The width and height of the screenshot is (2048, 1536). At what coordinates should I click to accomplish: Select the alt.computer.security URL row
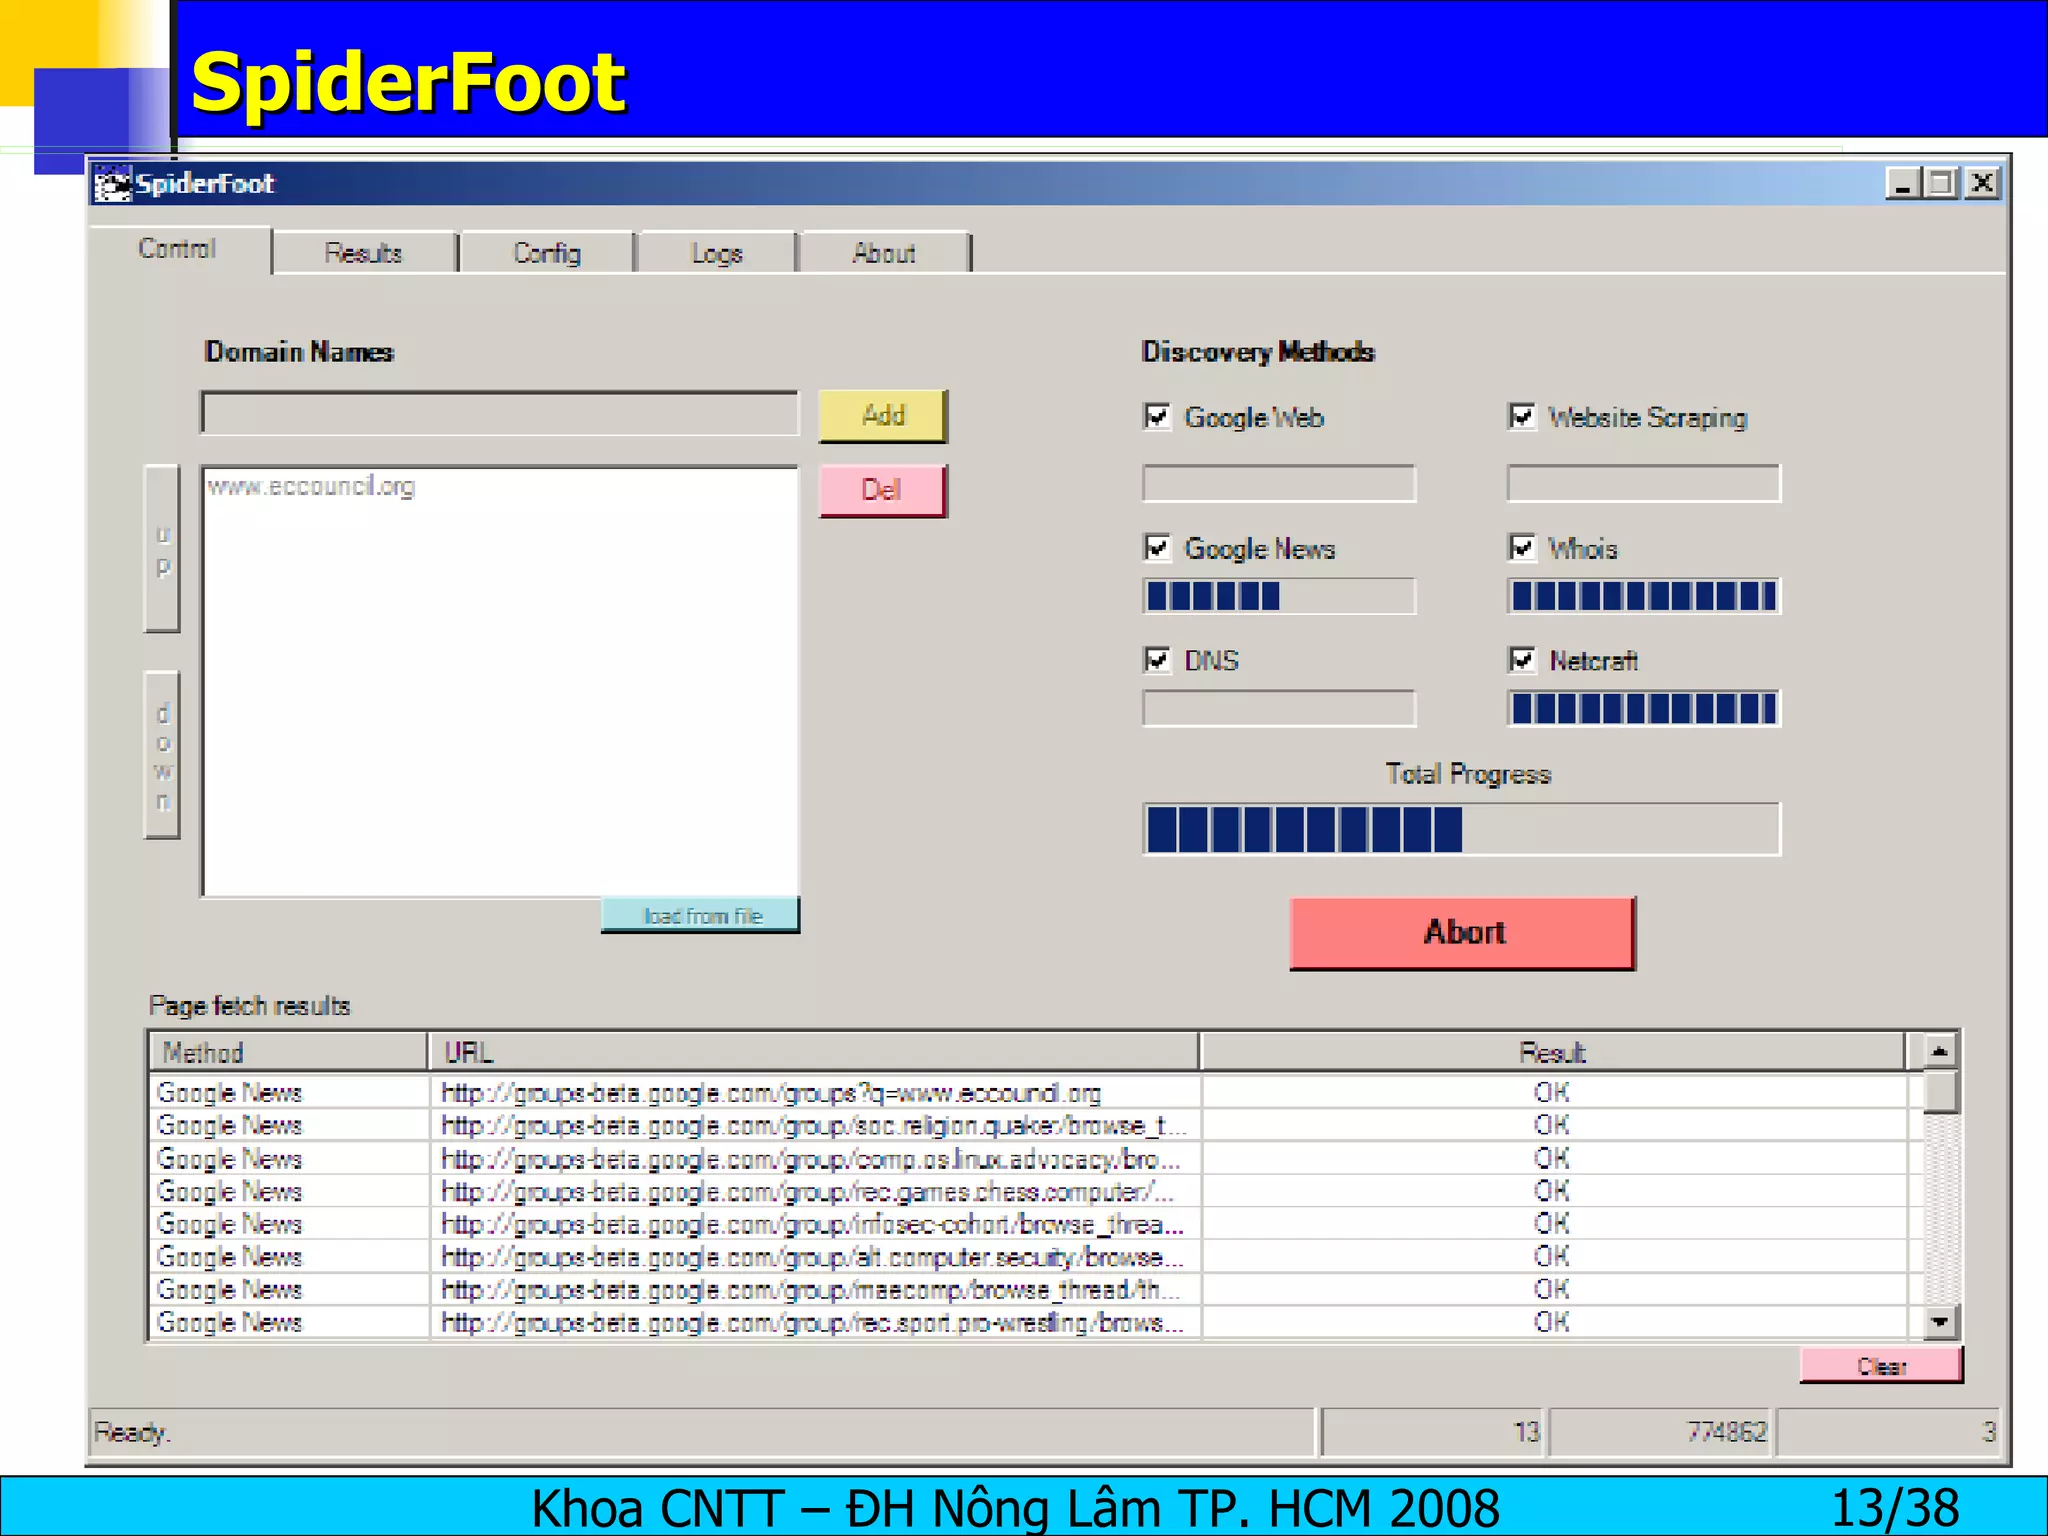point(1028,1257)
